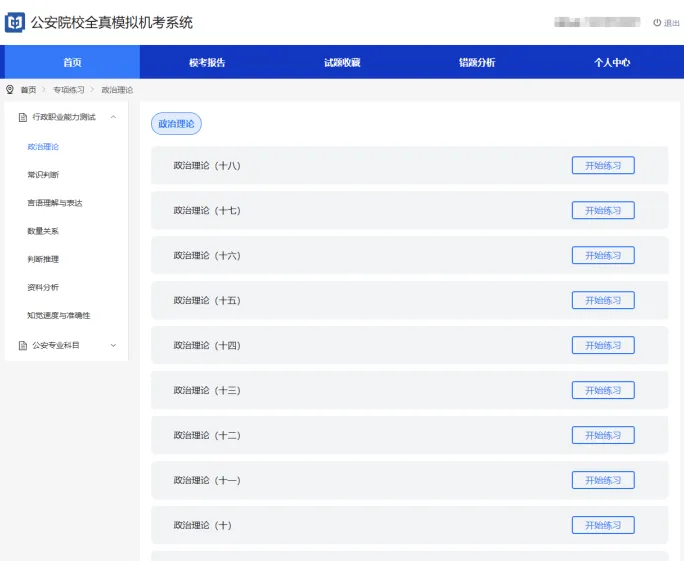This screenshot has width=684, height=561.
Task: Start practice for 政治理论（十五）
Action: [x=603, y=300]
